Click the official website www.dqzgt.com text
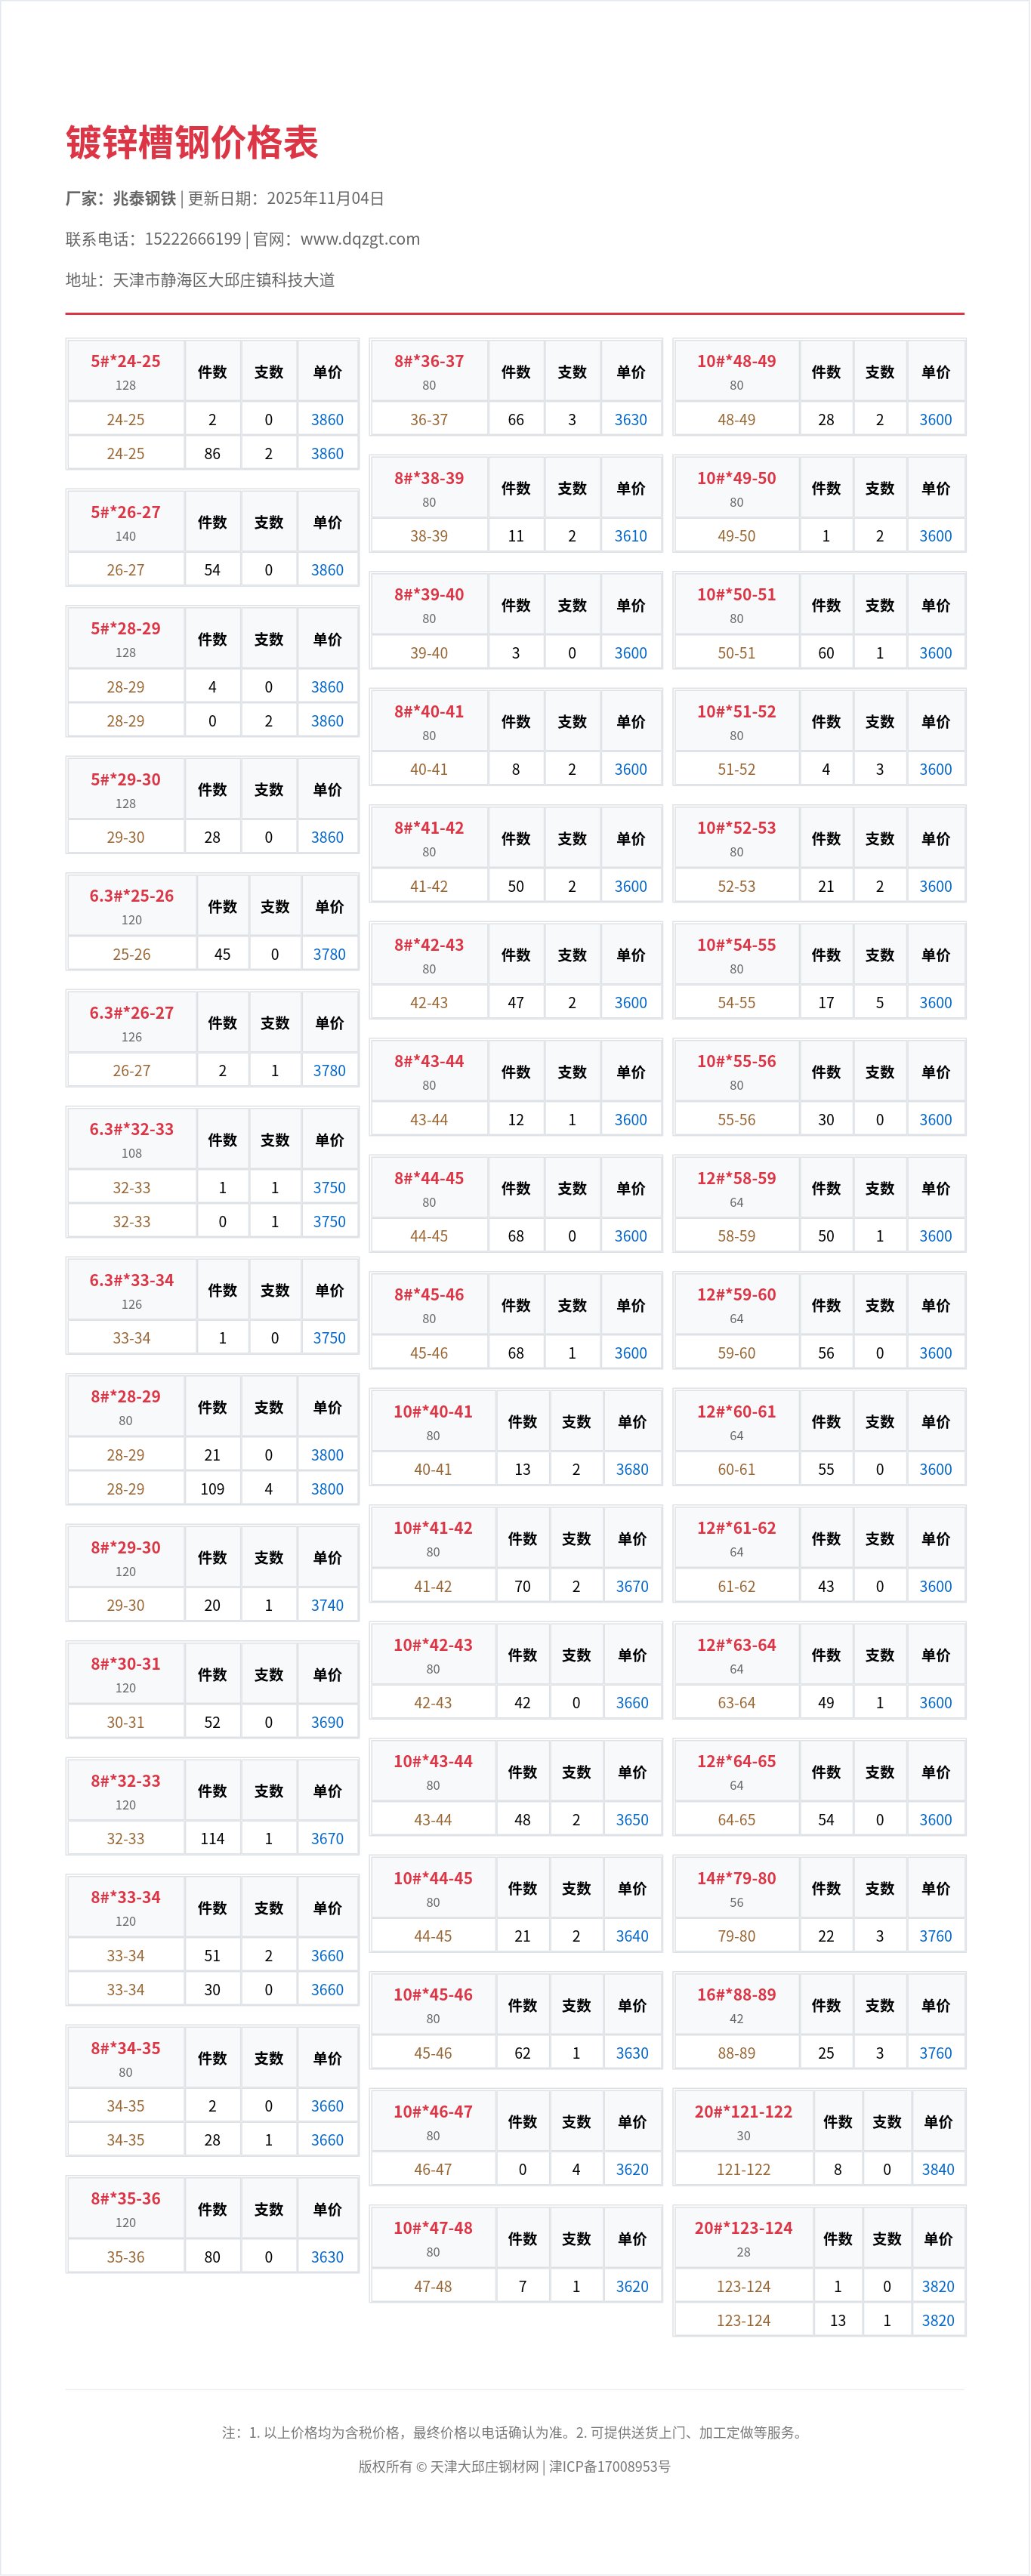 (360, 239)
